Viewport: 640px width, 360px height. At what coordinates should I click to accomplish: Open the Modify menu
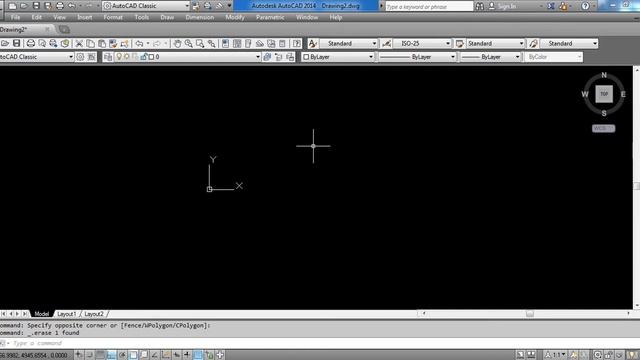click(235, 18)
